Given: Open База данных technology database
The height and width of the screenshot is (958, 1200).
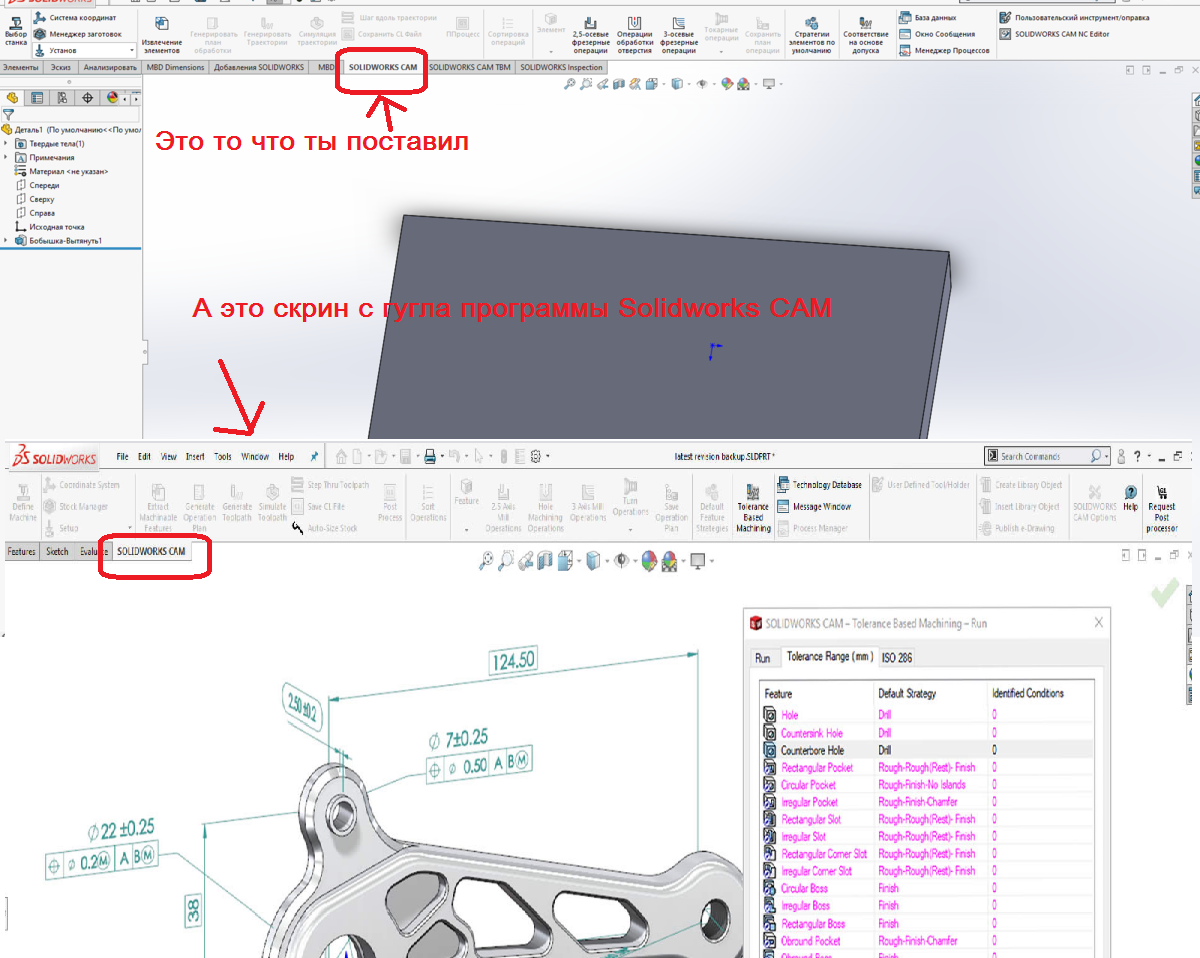Looking at the screenshot, I should tap(927, 18).
